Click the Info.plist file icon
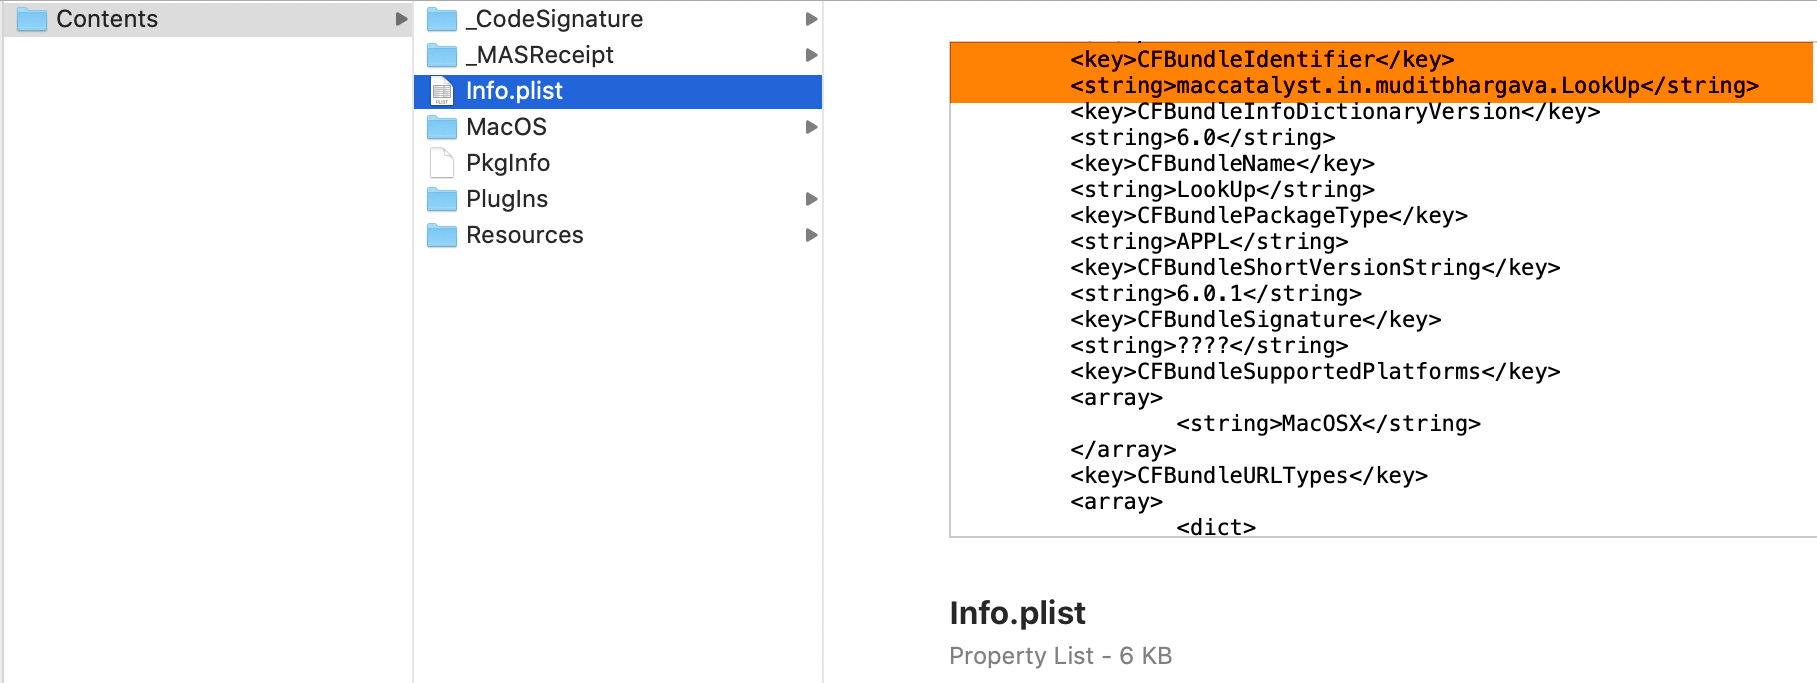 click(x=442, y=91)
